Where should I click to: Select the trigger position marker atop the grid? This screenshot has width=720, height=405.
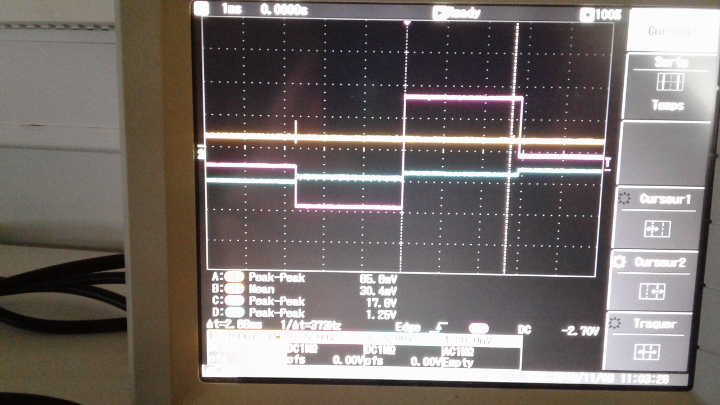[407, 22]
